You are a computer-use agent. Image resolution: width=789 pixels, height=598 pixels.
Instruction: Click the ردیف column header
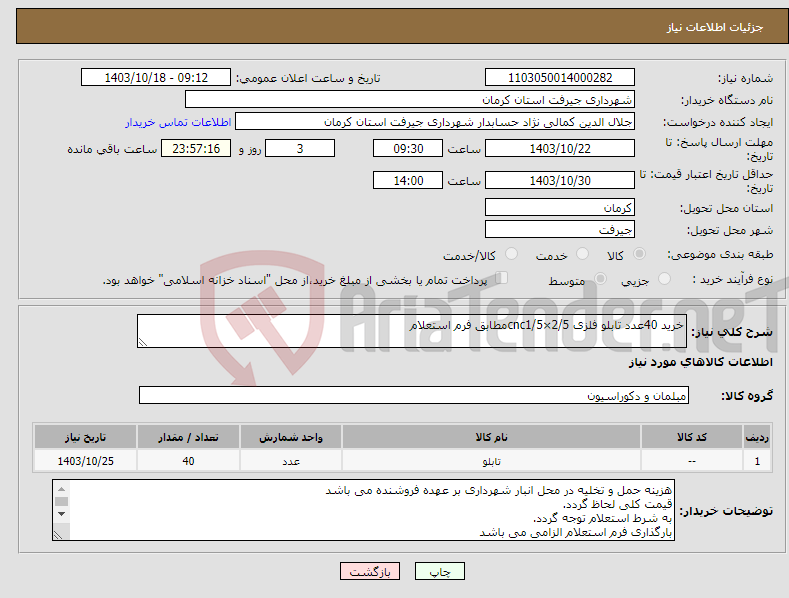(x=757, y=437)
